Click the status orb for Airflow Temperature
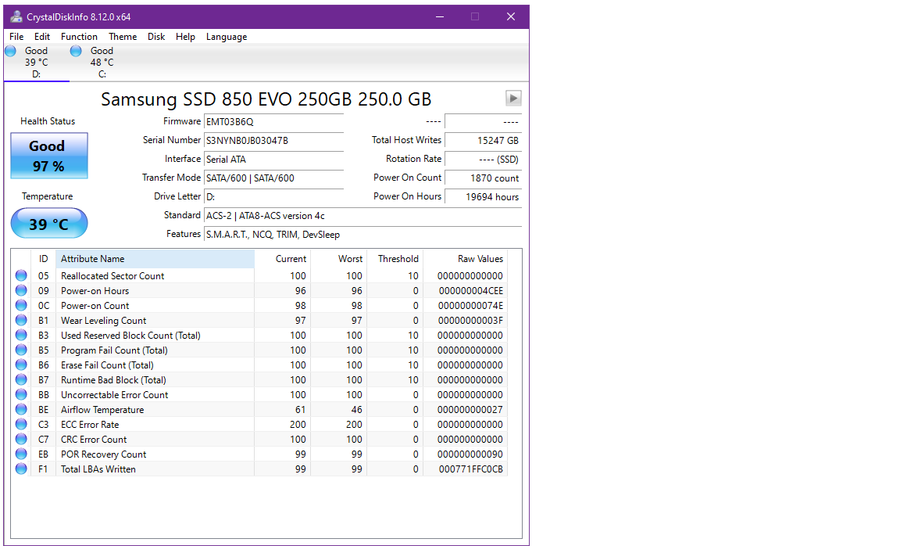 21,409
